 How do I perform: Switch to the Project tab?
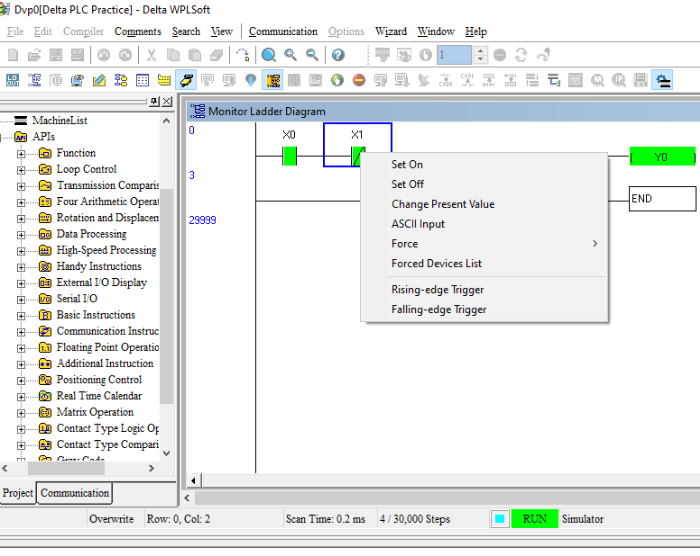[18, 493]
